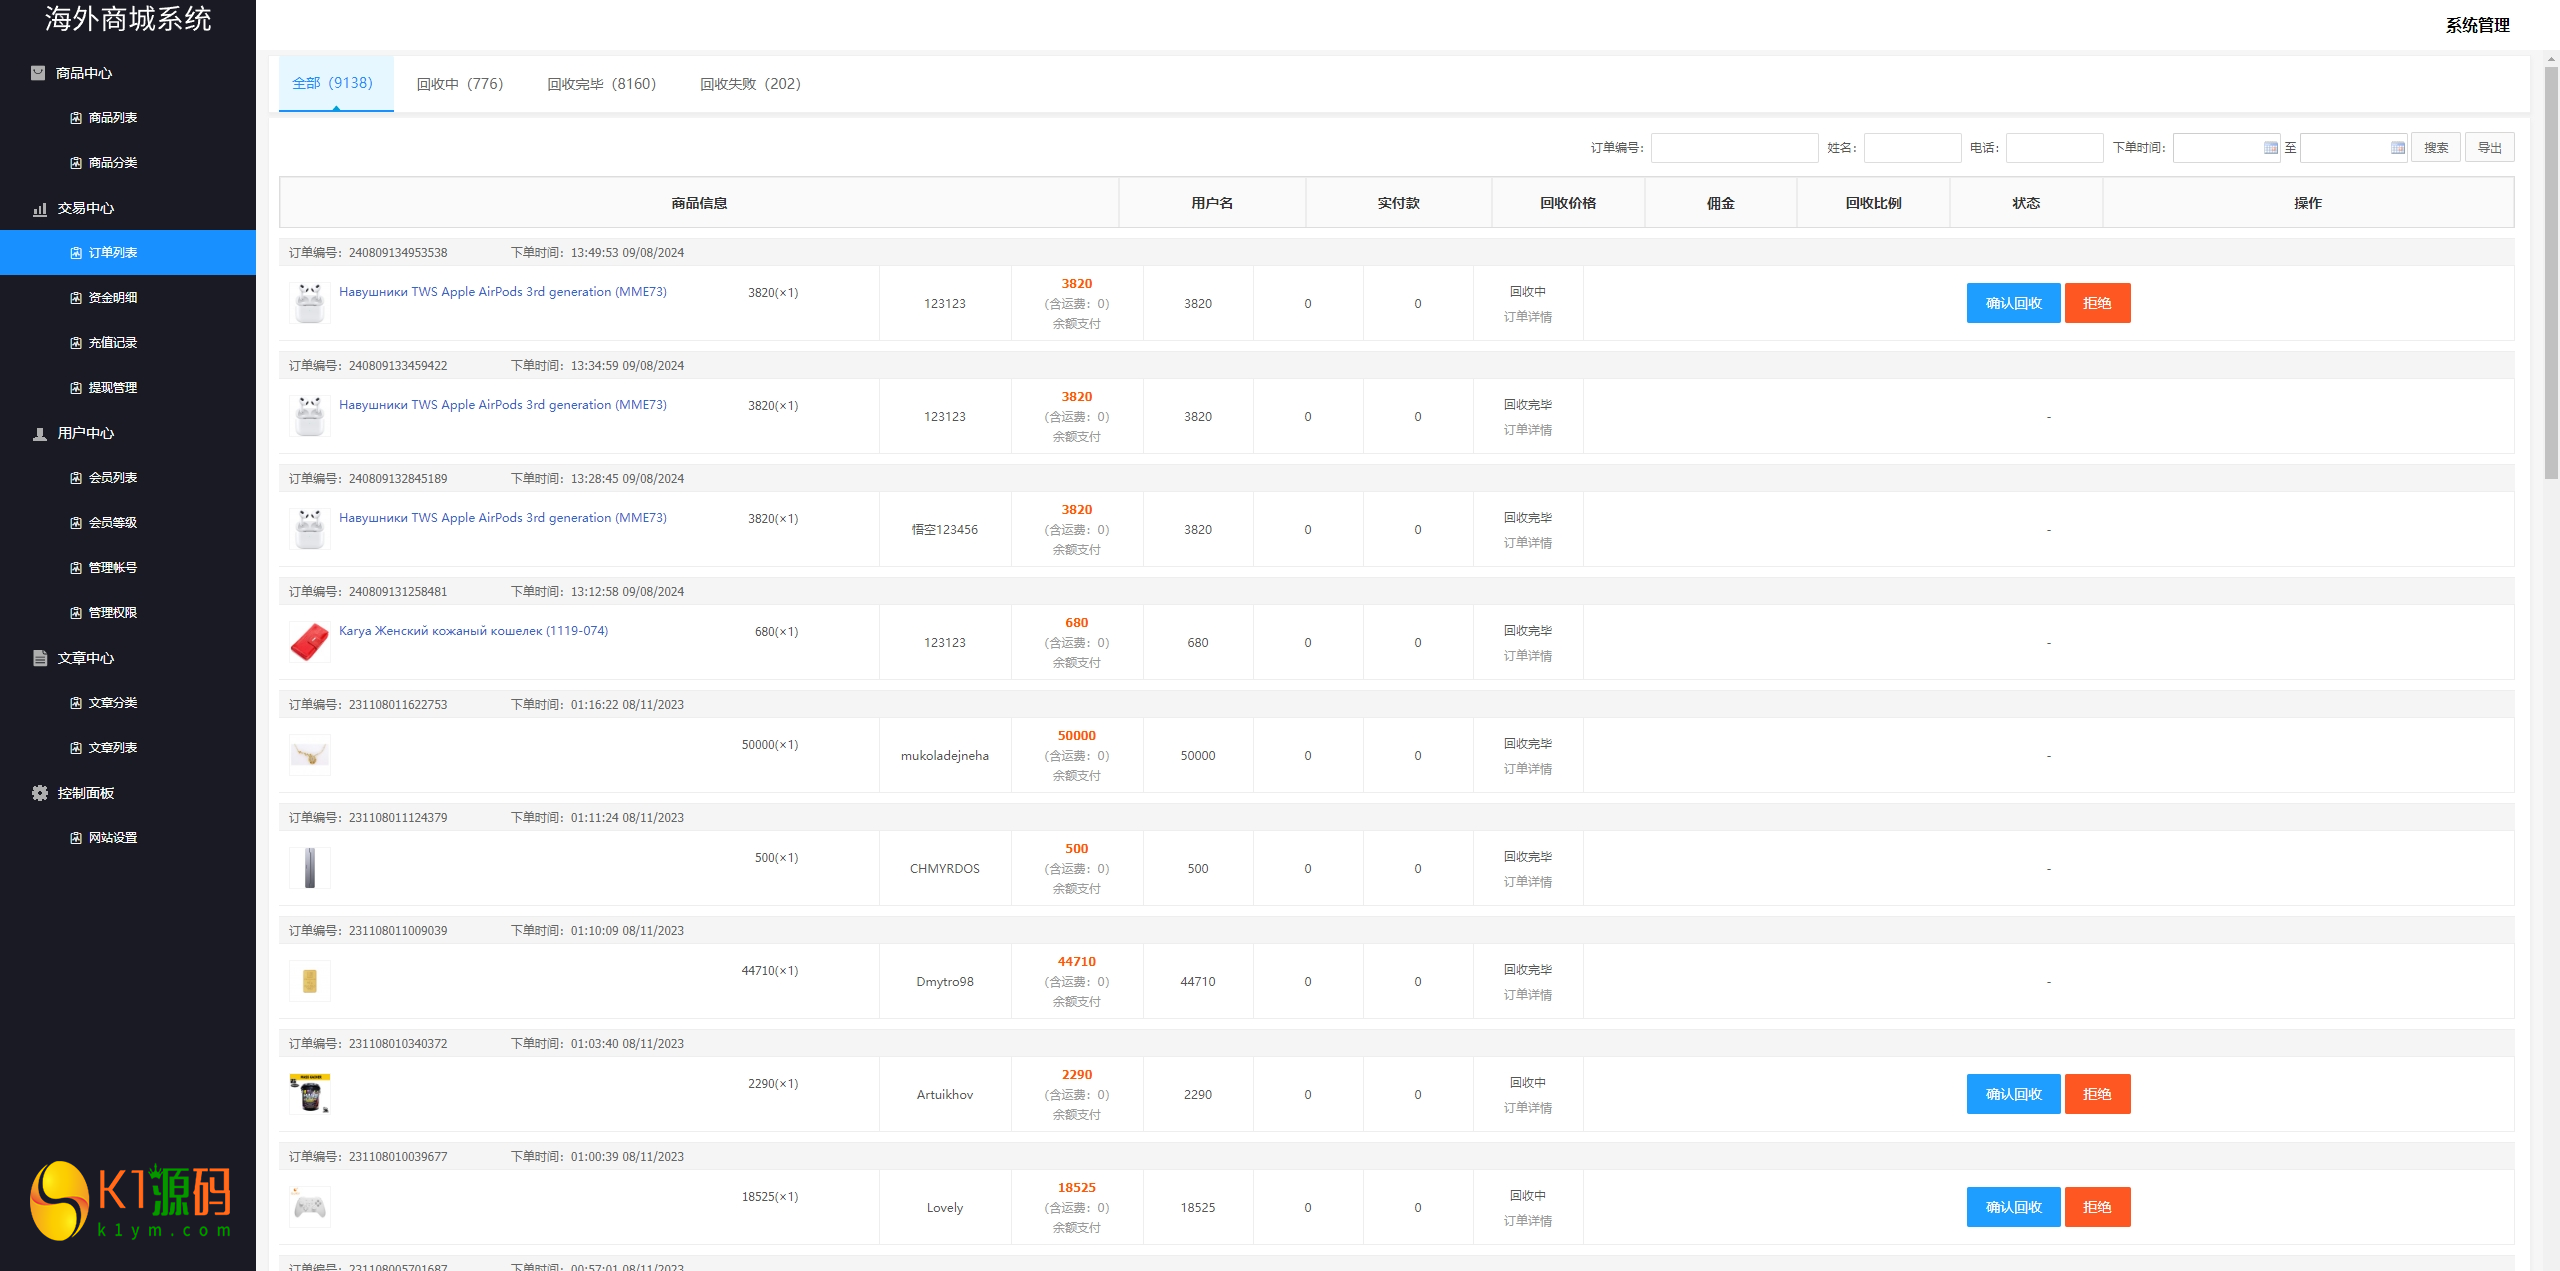Confirm recycle for order 240809134953538

coord(2013,303)
